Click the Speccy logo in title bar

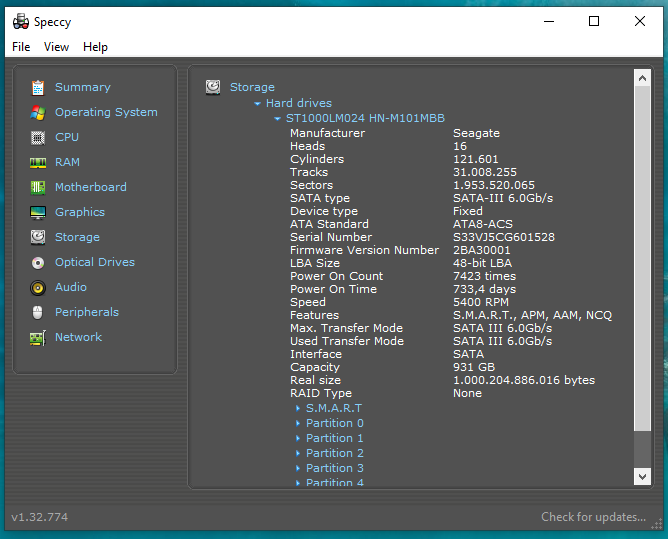[20, 21]
